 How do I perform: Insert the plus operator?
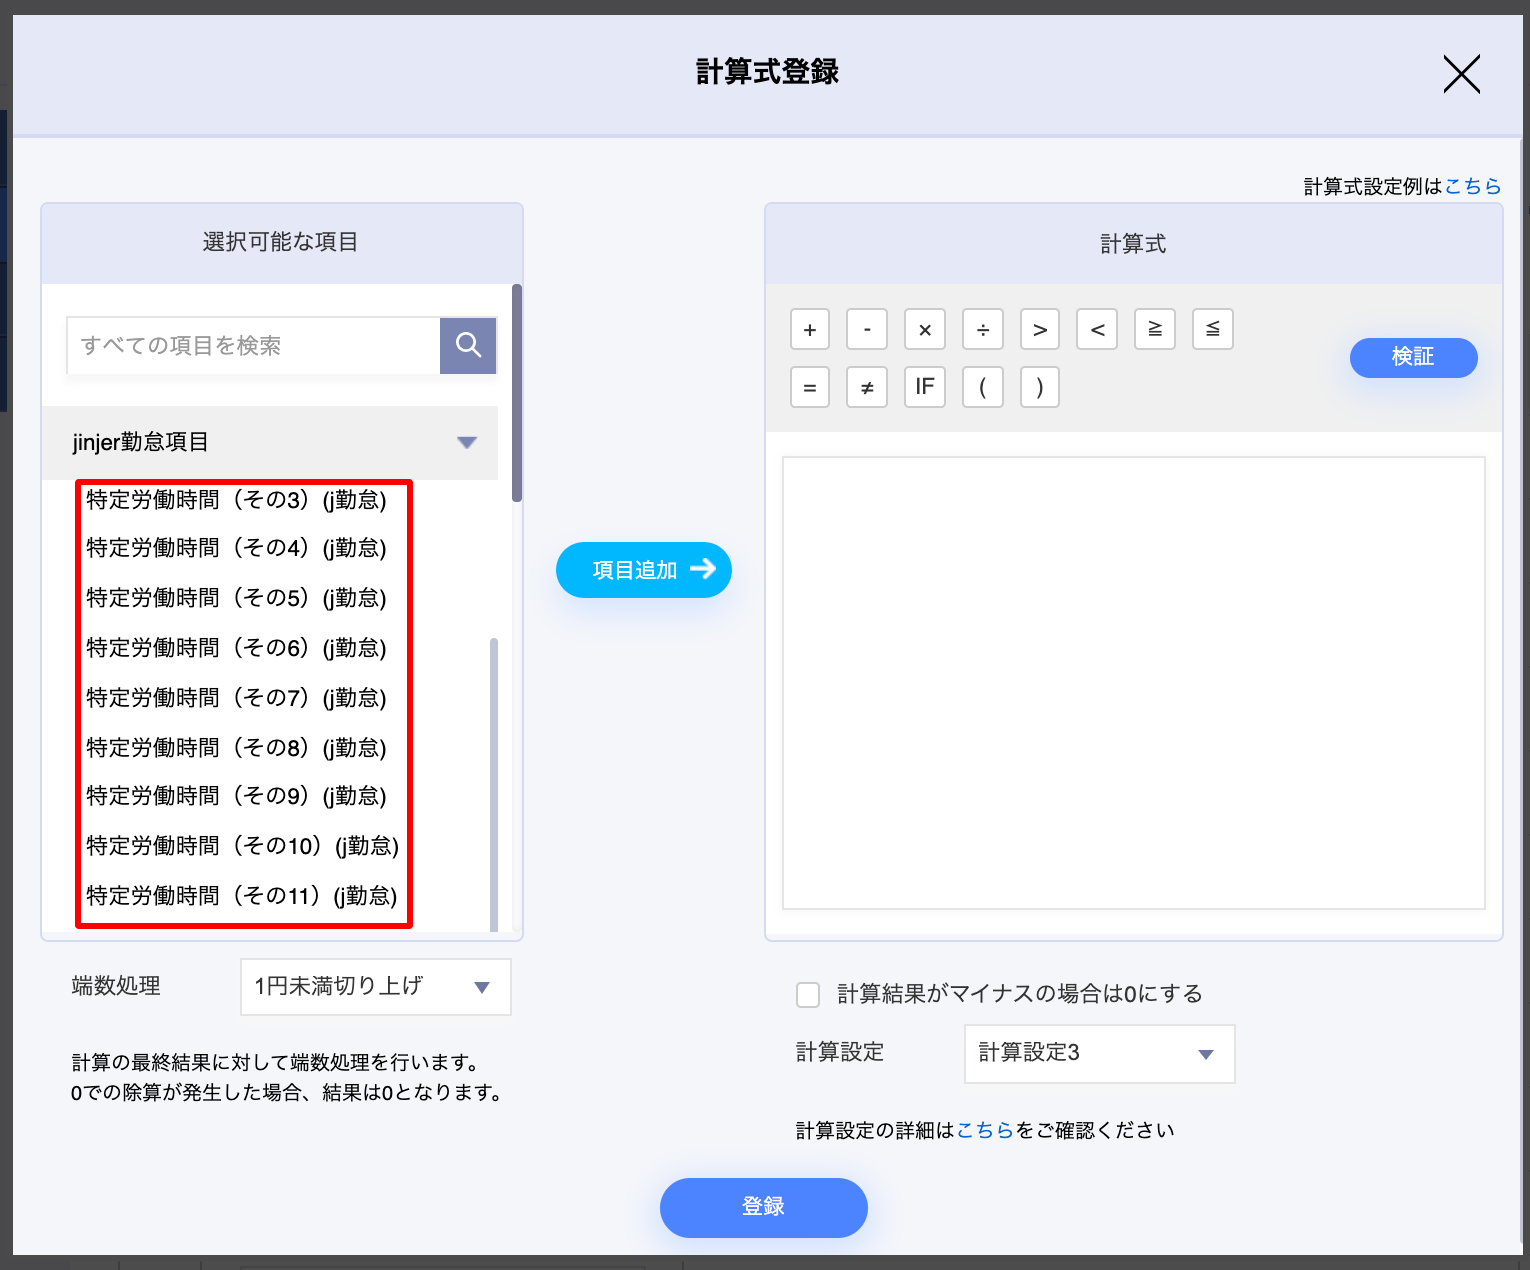(x=810, y=329)
